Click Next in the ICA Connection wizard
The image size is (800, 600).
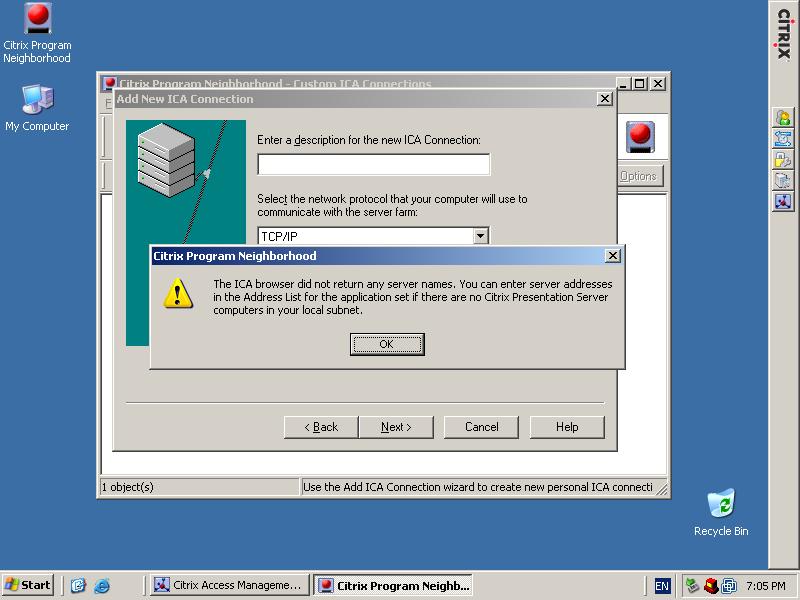[396, 427]
